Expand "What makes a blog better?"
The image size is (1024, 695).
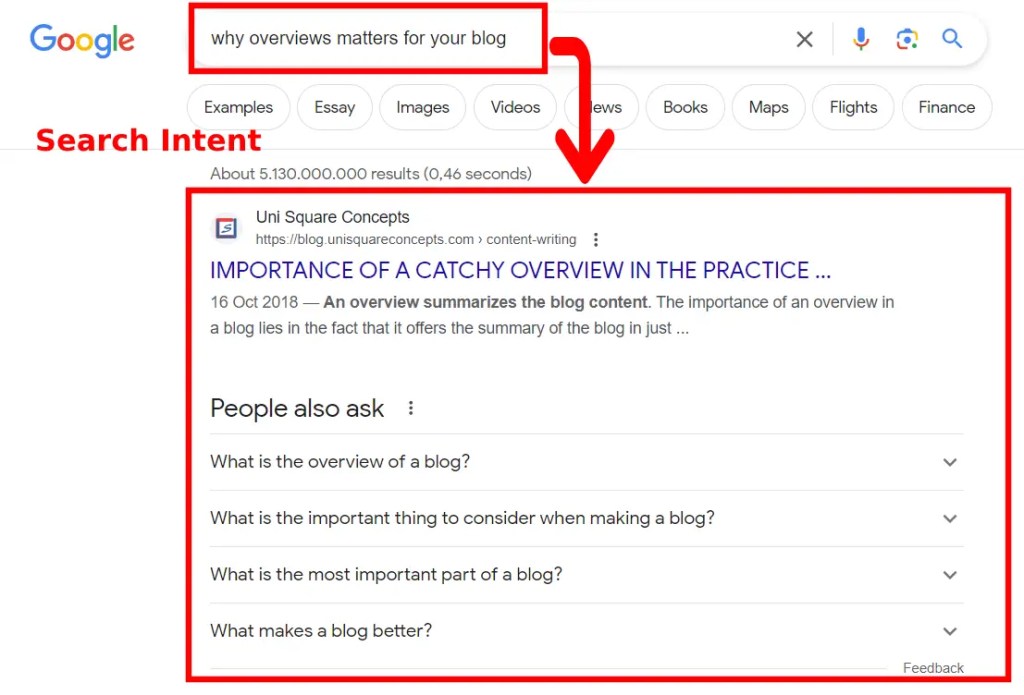tap(949, 631)
